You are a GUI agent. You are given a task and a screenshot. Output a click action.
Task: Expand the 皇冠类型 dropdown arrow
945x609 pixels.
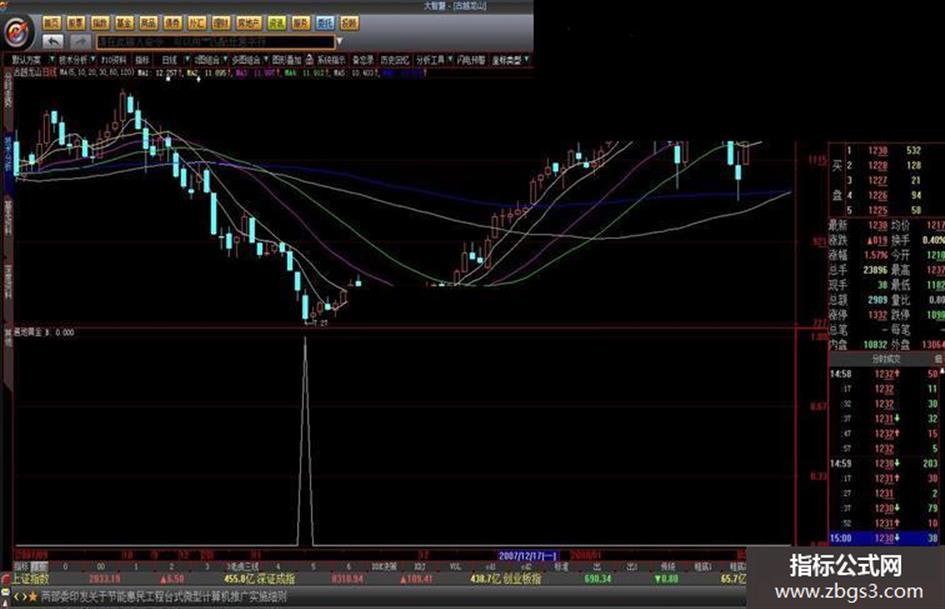[527, 60]
